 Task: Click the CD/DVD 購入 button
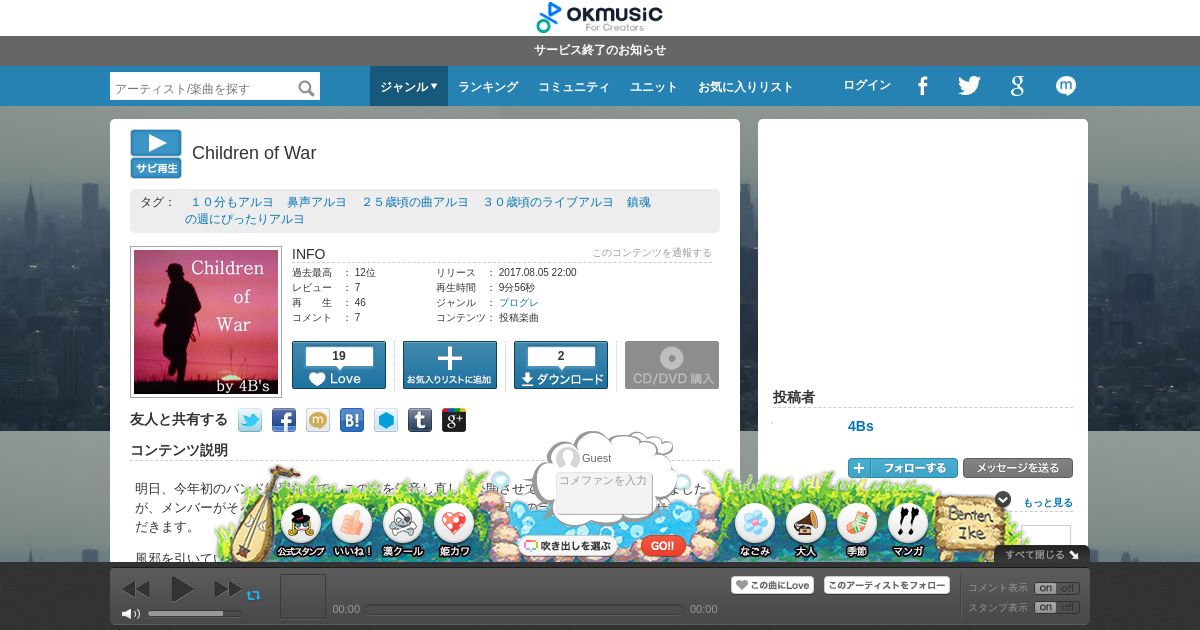click(672, 365)
